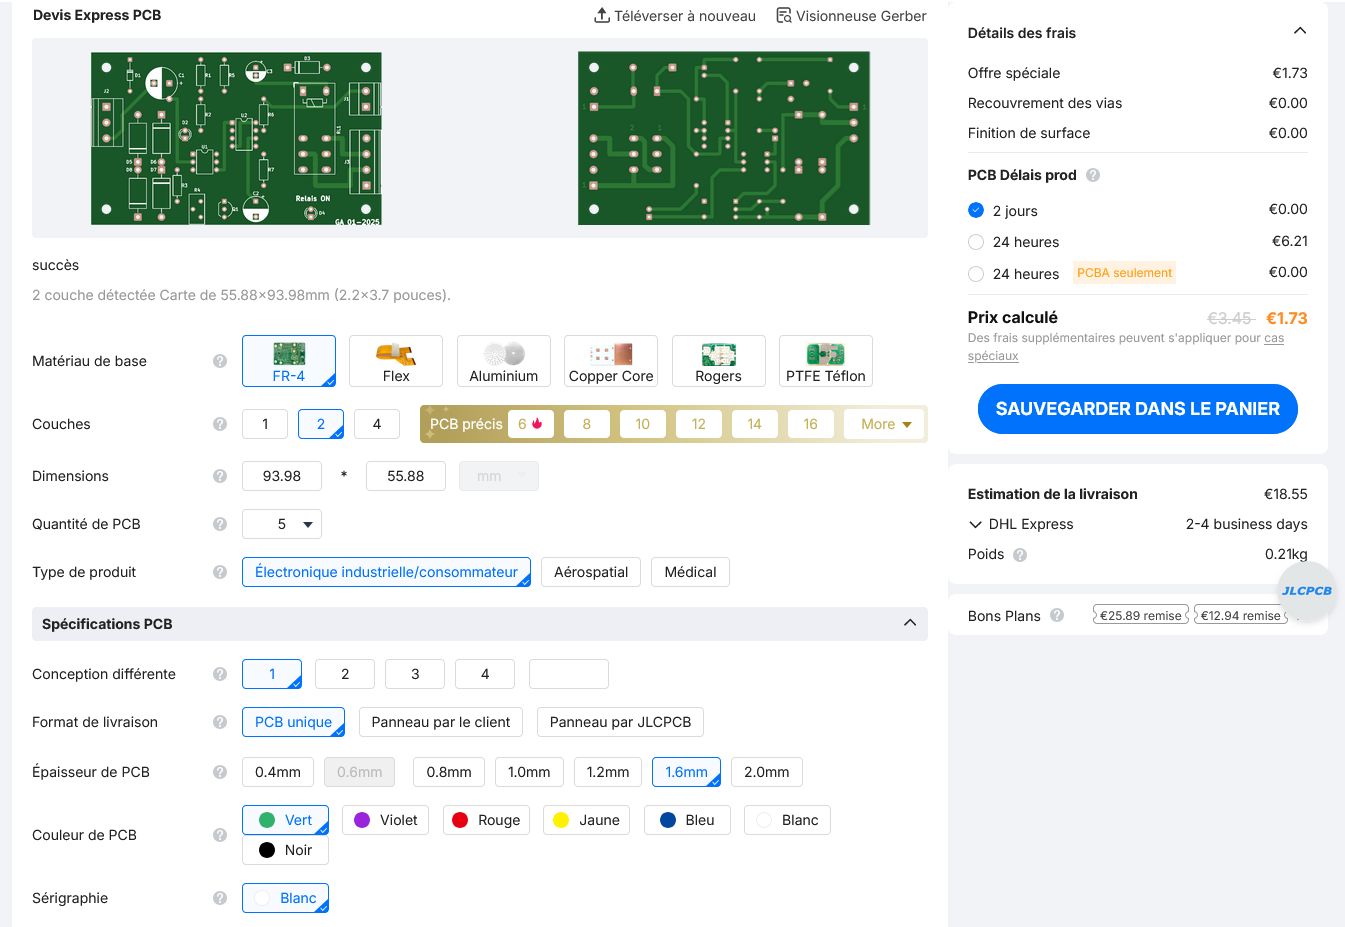Open the Visionneuse Gerber viewer icon

(x=784, y=16)
